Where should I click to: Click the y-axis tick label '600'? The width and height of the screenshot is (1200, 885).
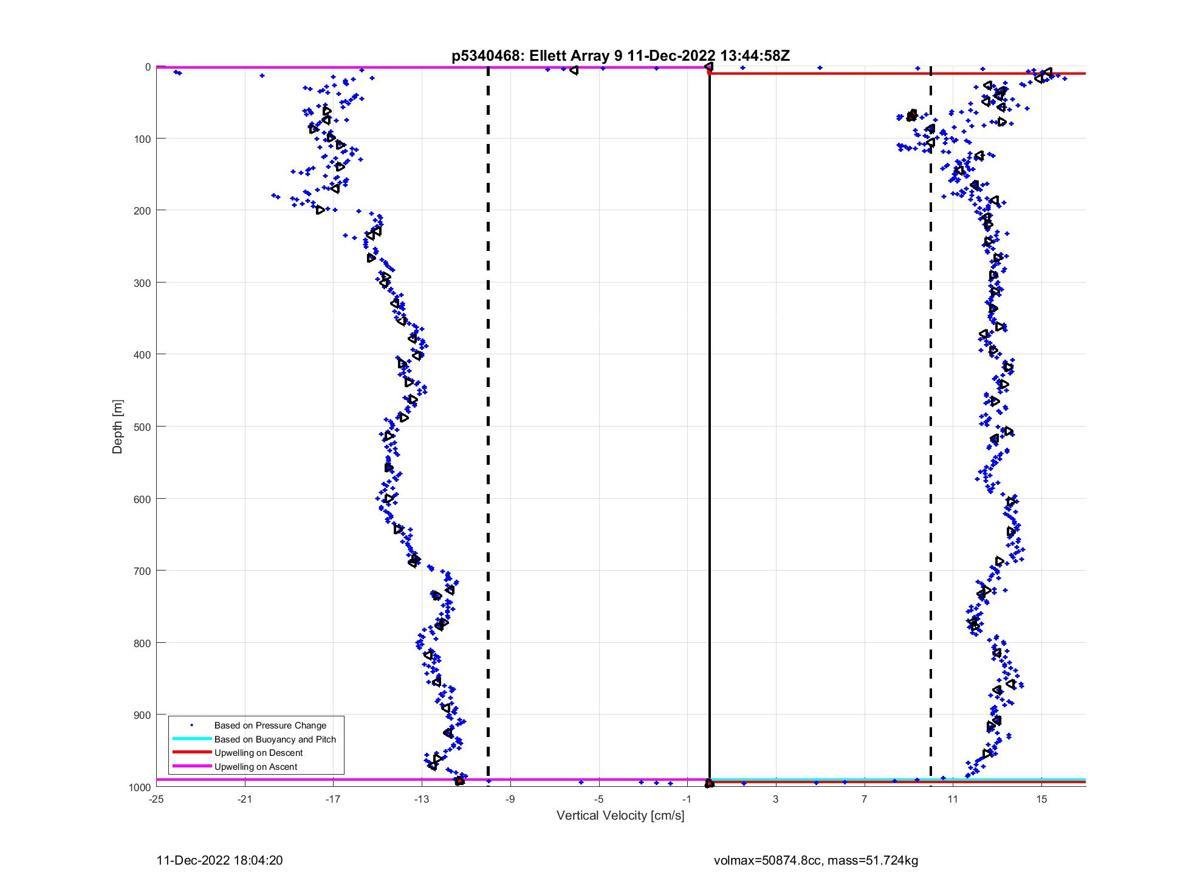142,499
